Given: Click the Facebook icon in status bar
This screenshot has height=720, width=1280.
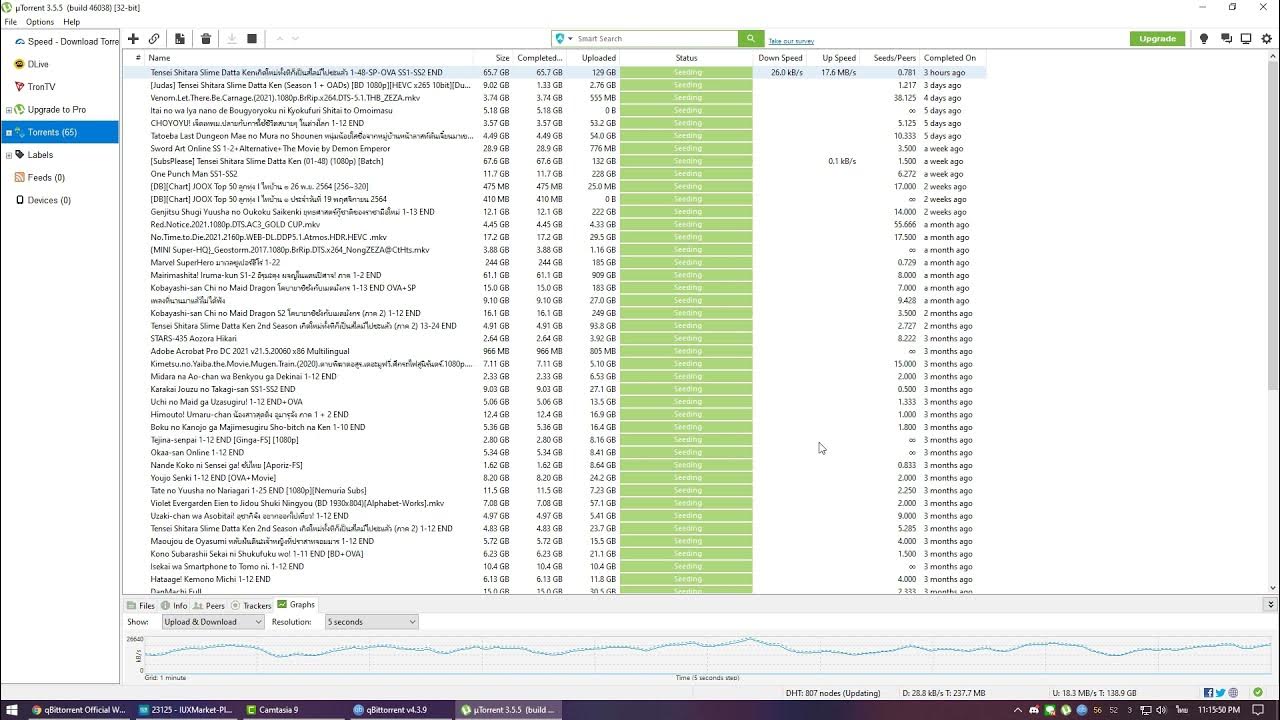Looking at the screenshot, I should click(1209, 693).
